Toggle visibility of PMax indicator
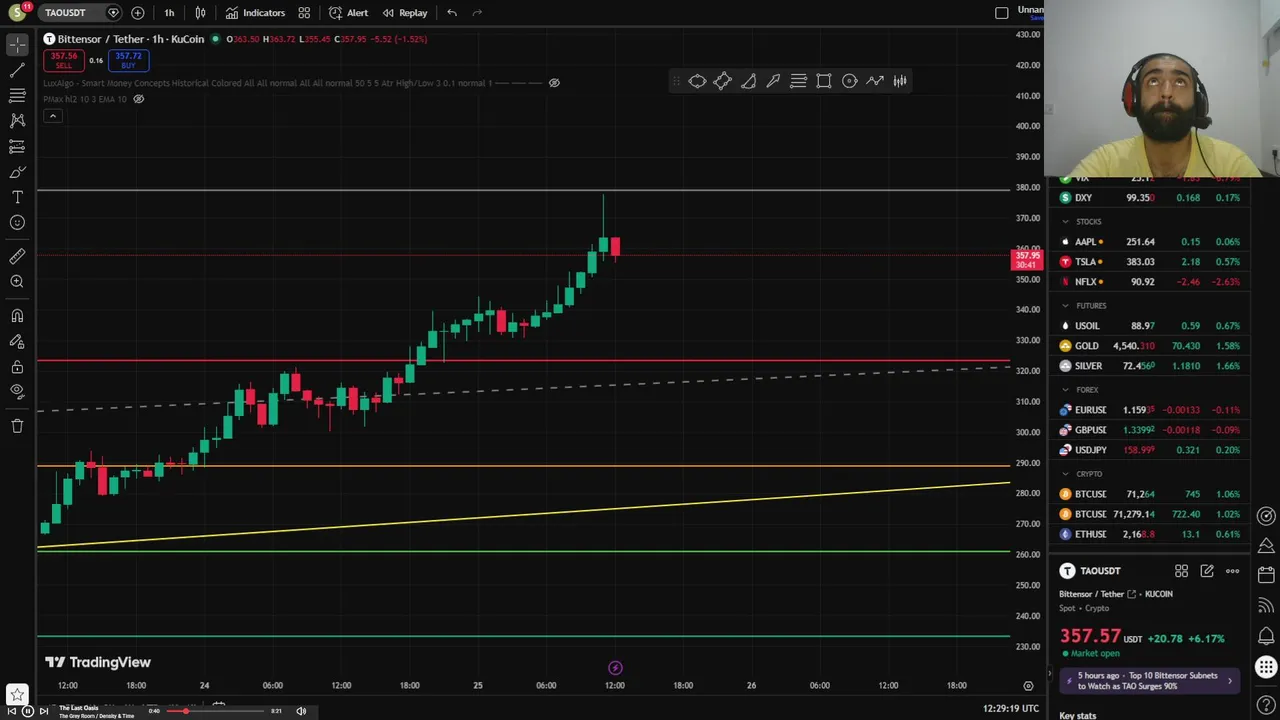This screenshot has width=1280, height=720. (x=139, y=99)
